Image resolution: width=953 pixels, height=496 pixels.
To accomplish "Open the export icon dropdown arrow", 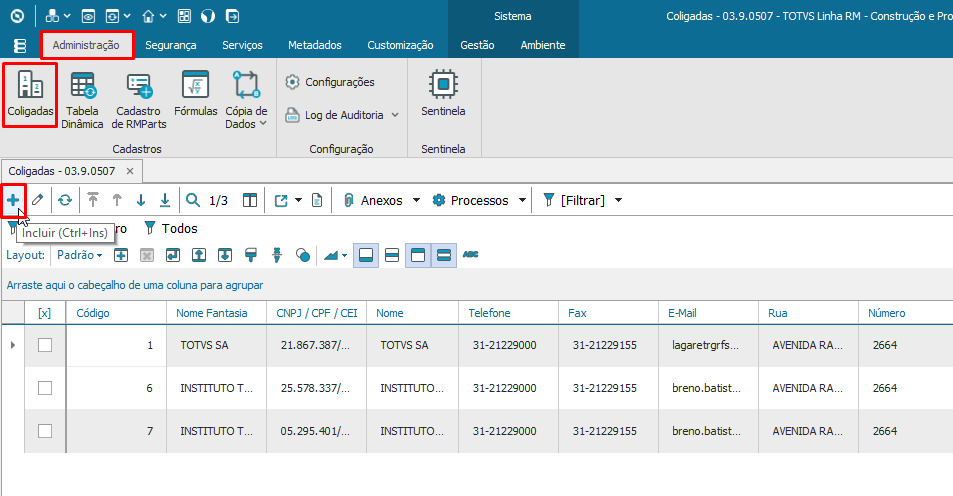I will click(x=298, y=200).
